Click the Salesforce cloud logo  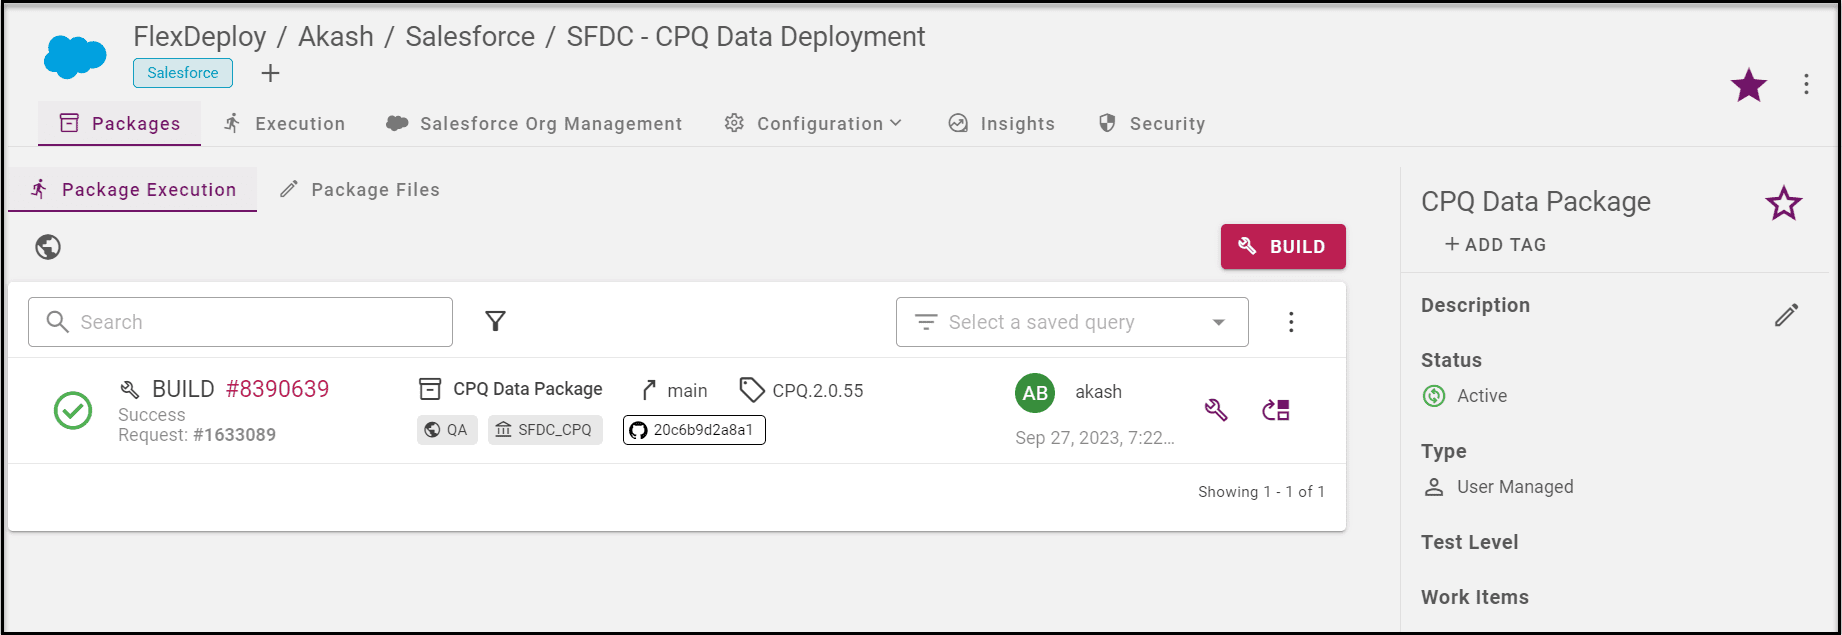tap(75, 57)
